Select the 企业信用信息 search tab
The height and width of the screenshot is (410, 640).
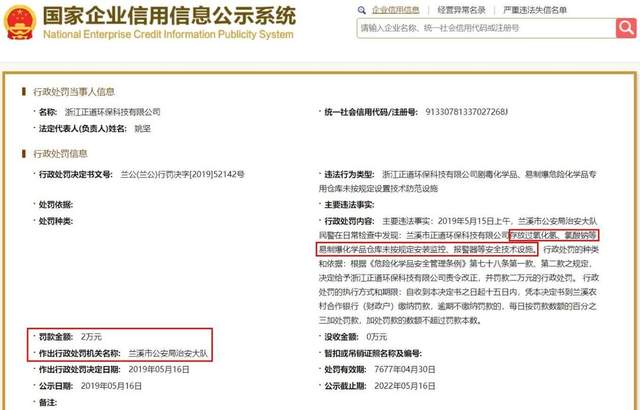395,10
